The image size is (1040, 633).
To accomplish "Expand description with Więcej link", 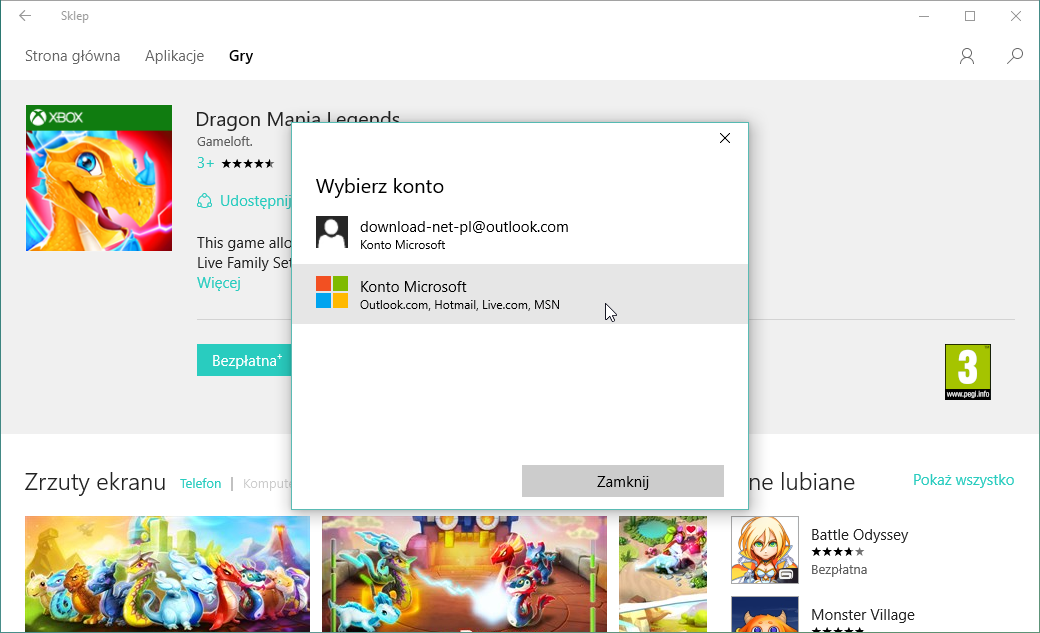I will click(x=218, y=283).
